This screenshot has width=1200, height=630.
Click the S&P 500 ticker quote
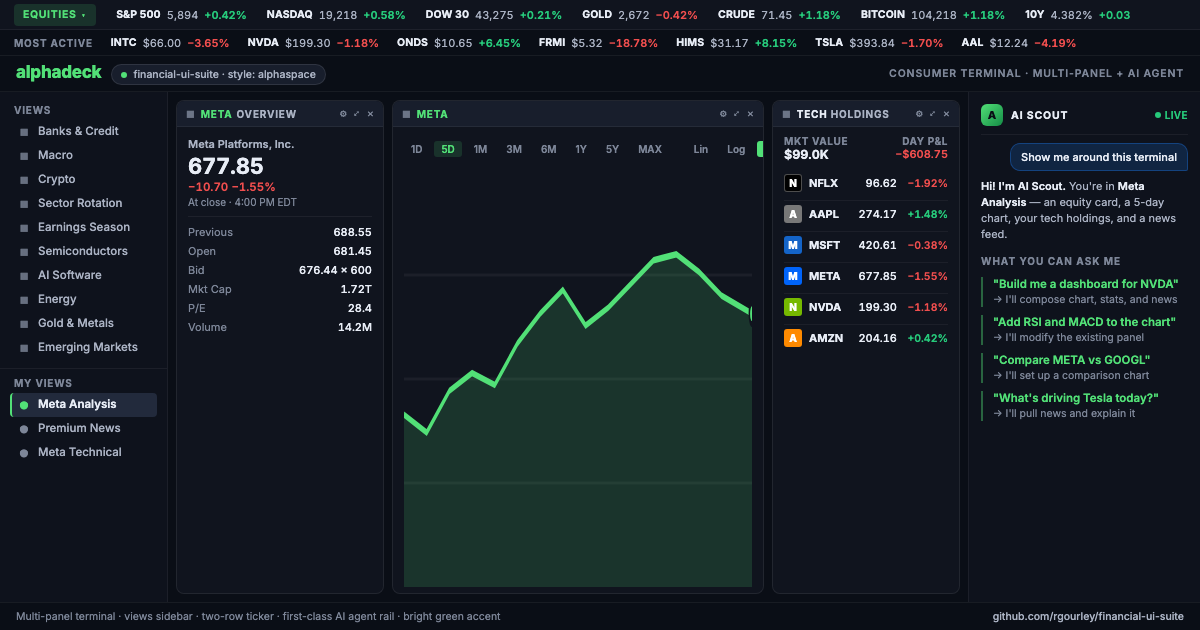[181, 15]
